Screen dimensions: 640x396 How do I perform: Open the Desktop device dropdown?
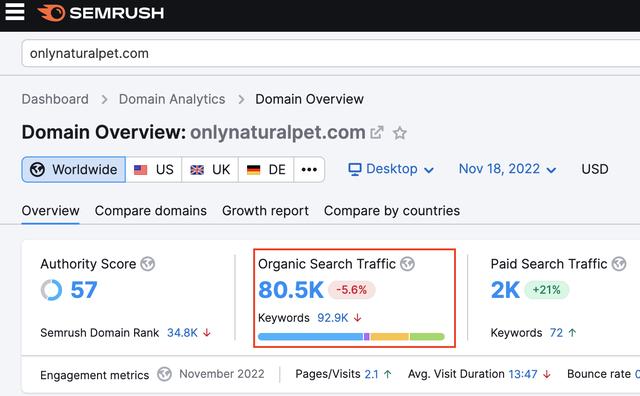(x=391, y=169)
